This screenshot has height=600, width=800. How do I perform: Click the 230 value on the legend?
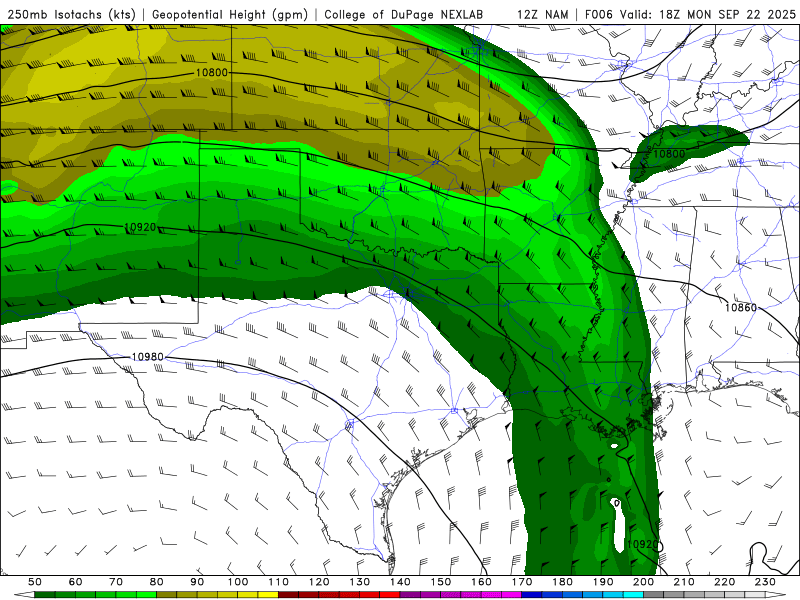pyautogui.click(x=765, y=582)
